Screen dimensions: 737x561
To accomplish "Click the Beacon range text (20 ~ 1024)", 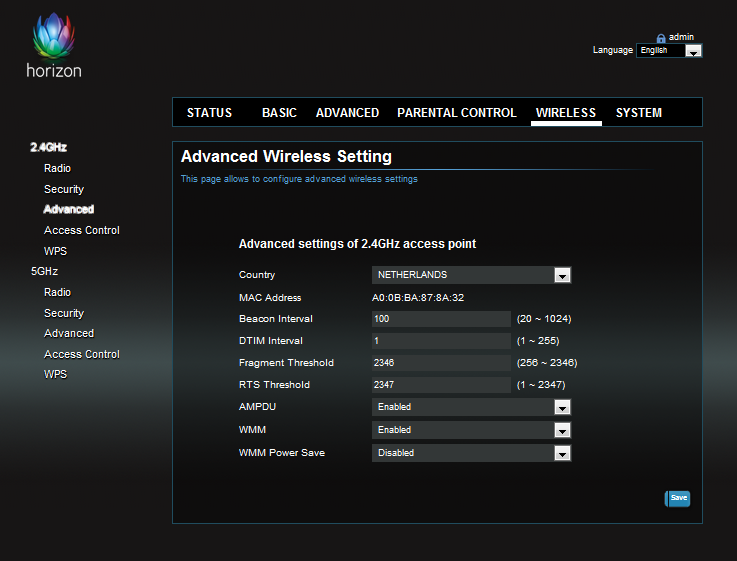I will click(544, 319).
